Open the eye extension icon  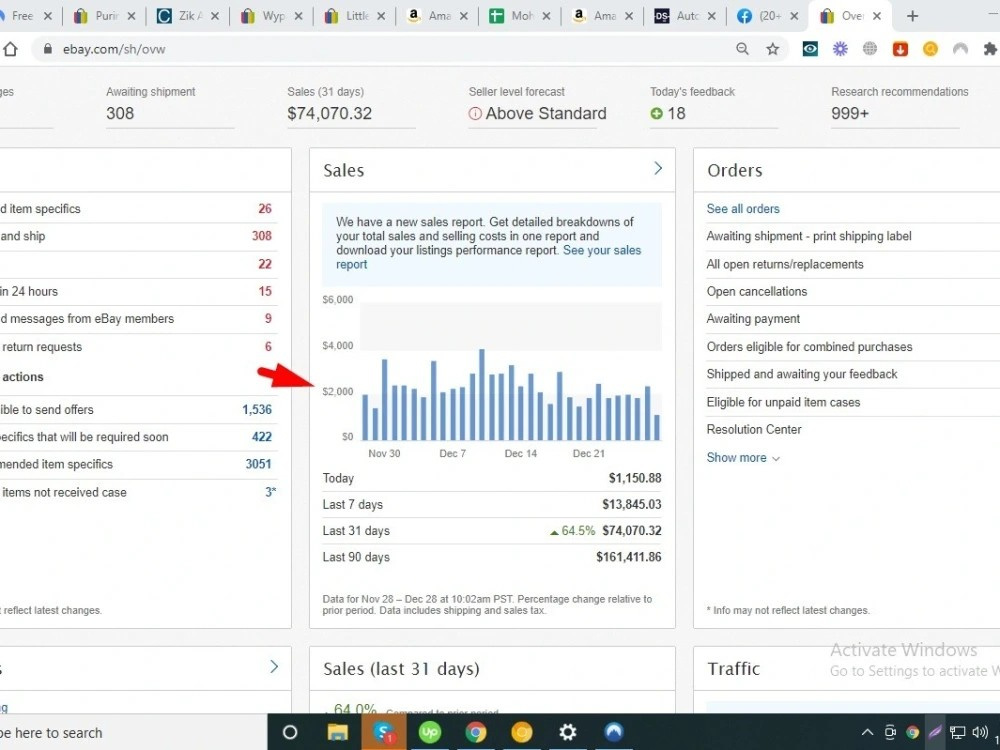(x=810, y=49)
